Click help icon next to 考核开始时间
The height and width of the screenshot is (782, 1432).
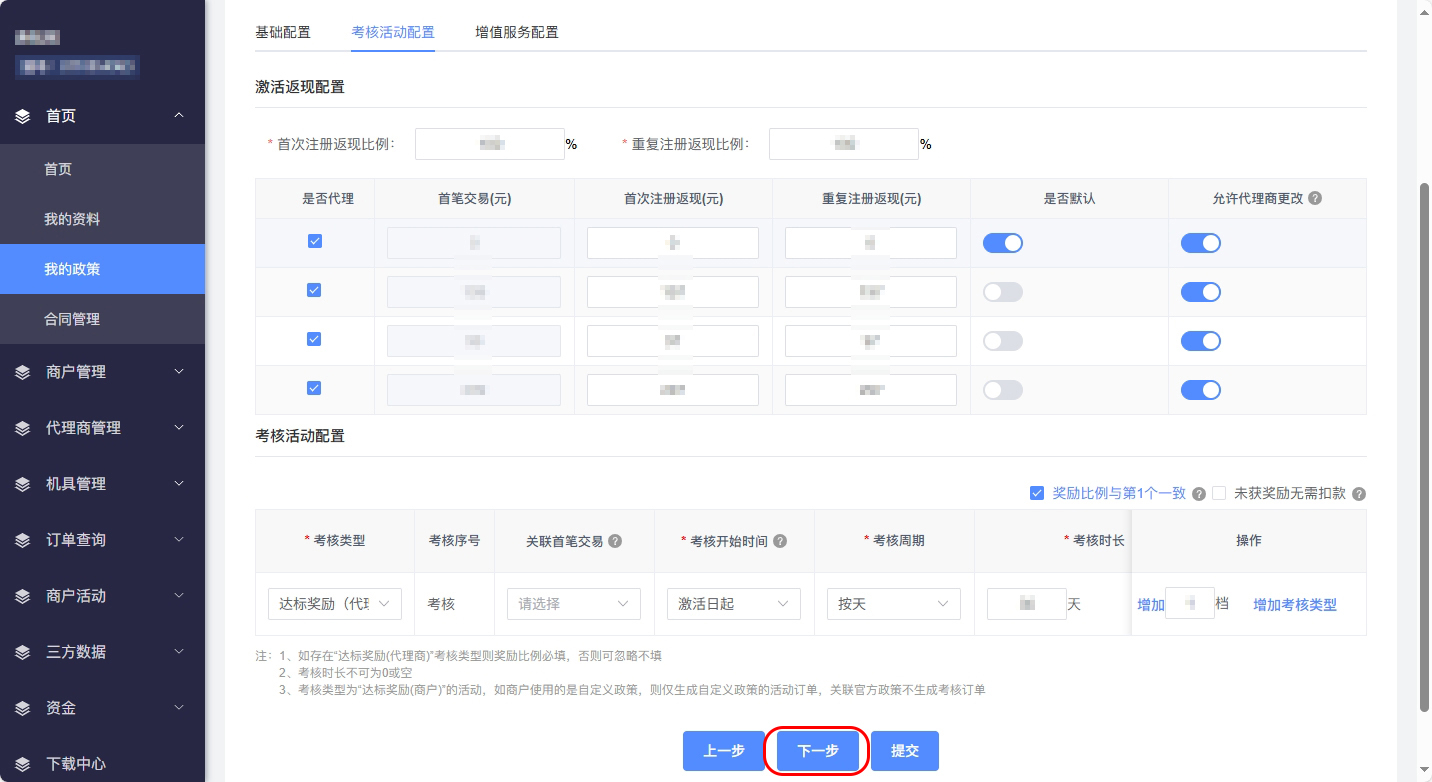780,541
